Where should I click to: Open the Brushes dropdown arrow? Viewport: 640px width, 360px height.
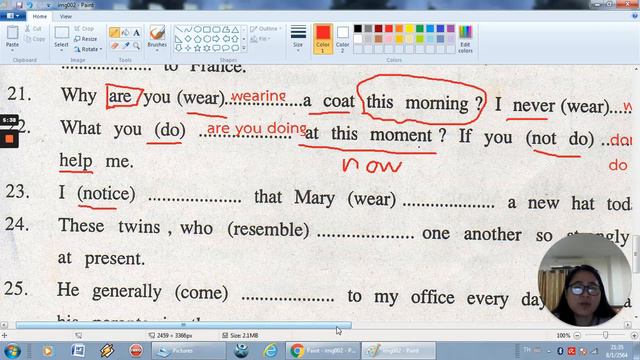pos(157,50)
